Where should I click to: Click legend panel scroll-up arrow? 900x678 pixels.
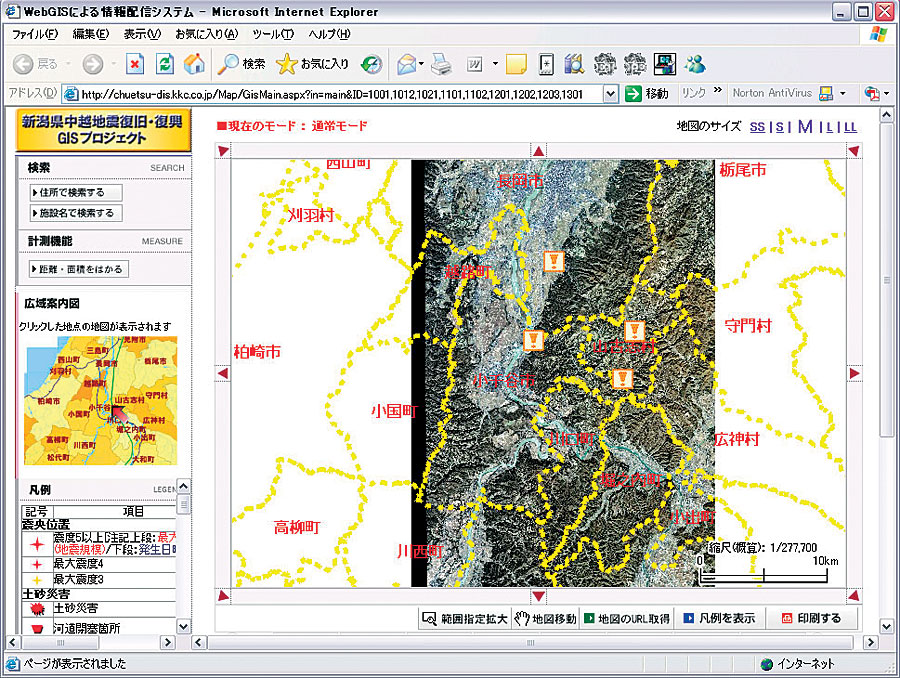point(183,486)
